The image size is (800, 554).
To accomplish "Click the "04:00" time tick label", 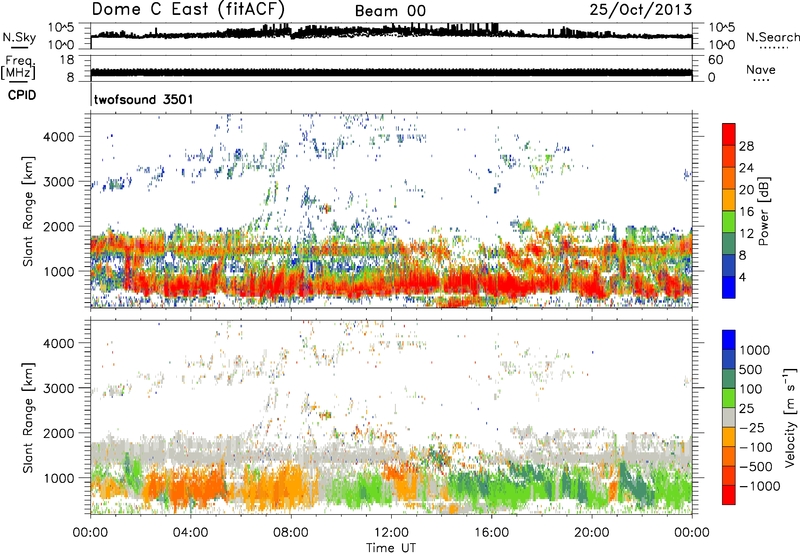I will pos(190,533).
